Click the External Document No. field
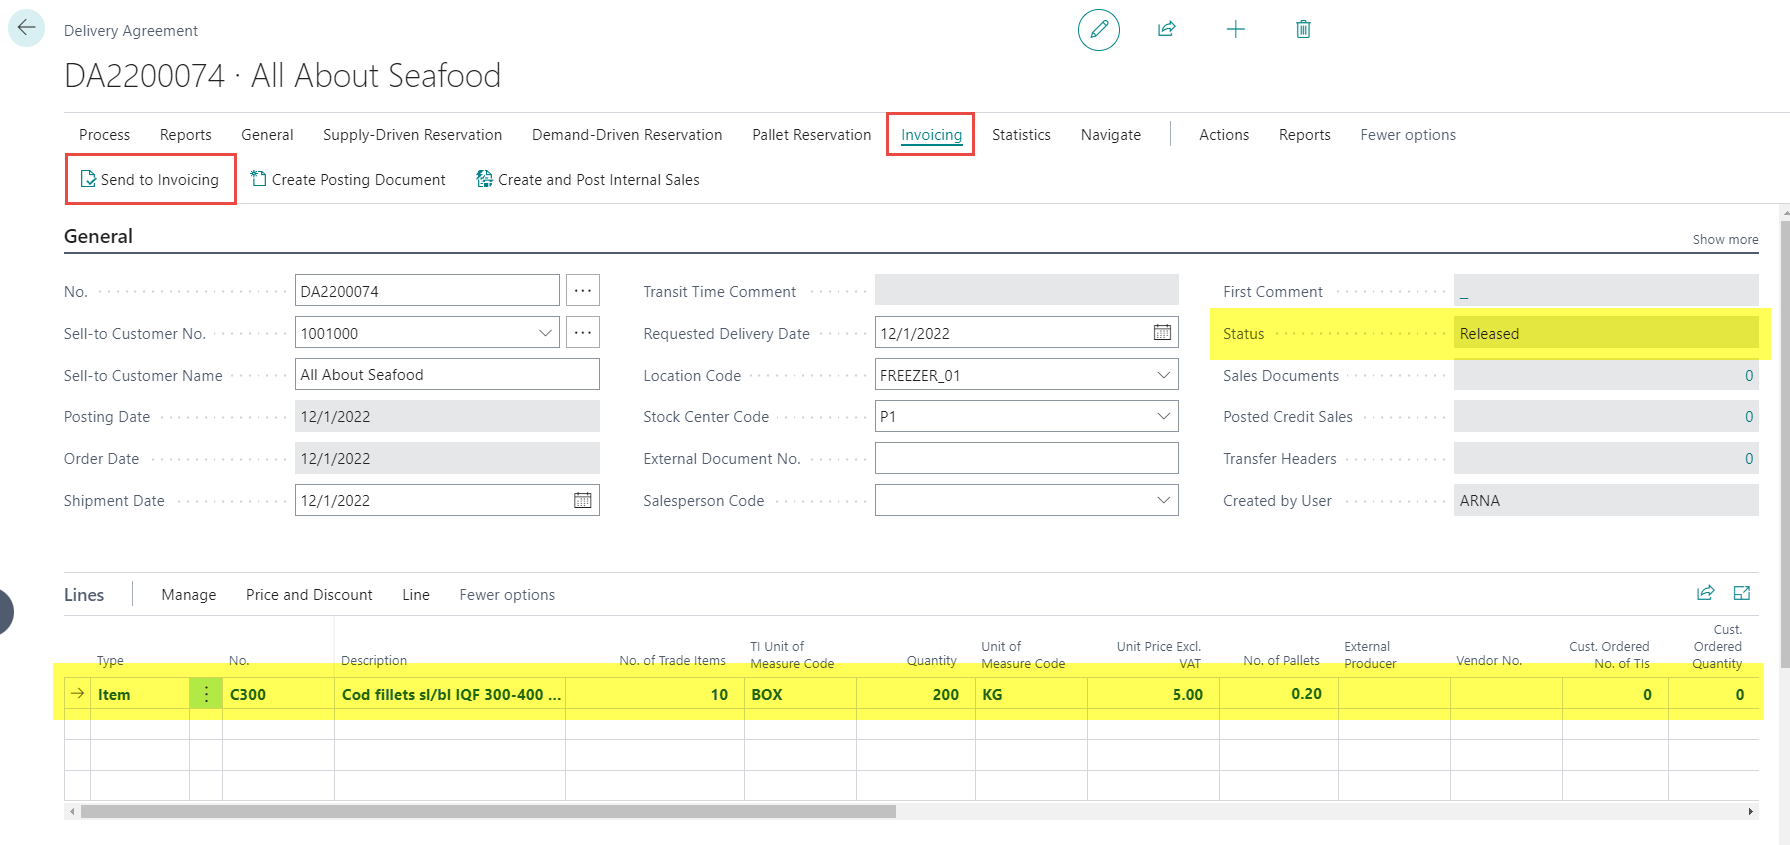Screen dimensions: 1790x845 [1025, 458]
